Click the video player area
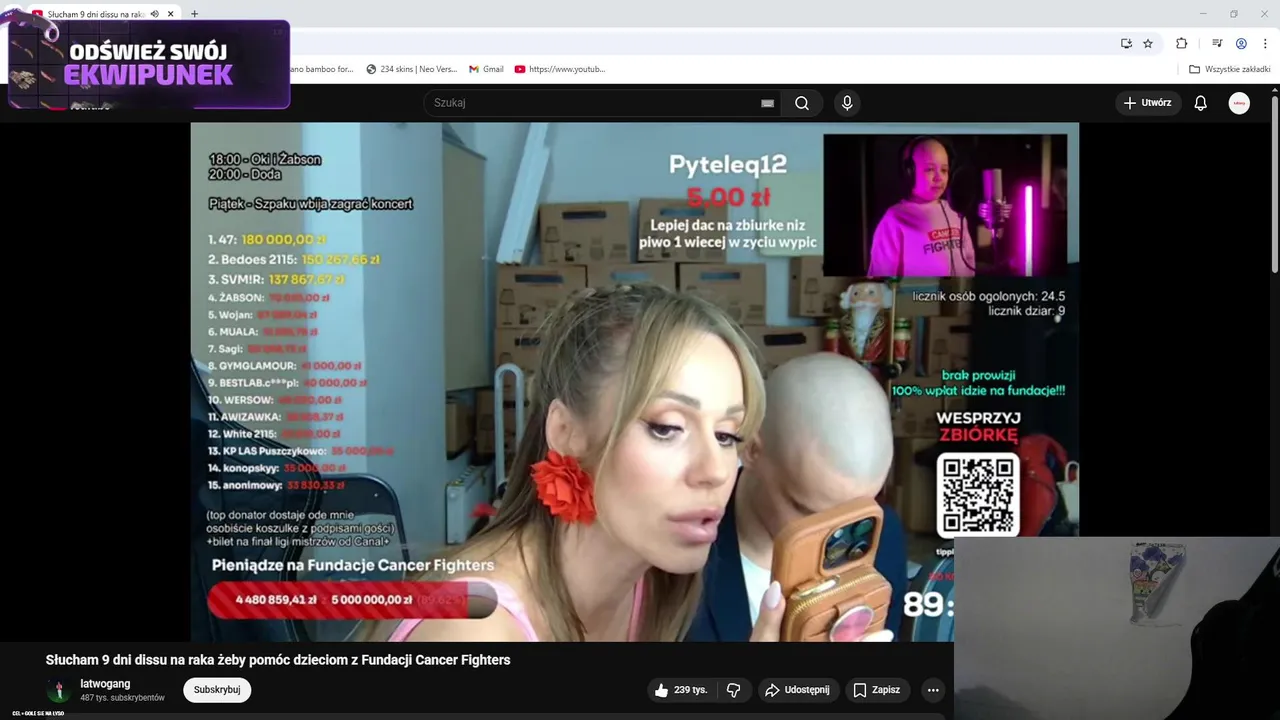This screenshot has width=1280, height=720. pyautogui.click(x=635, y=381)
